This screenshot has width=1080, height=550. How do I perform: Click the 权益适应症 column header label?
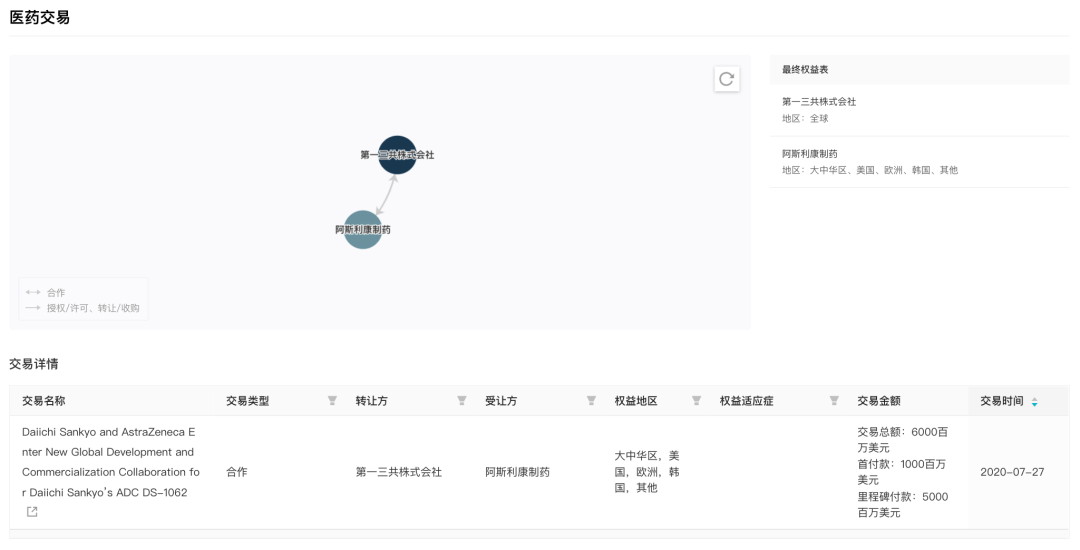[x=747, y=401]
